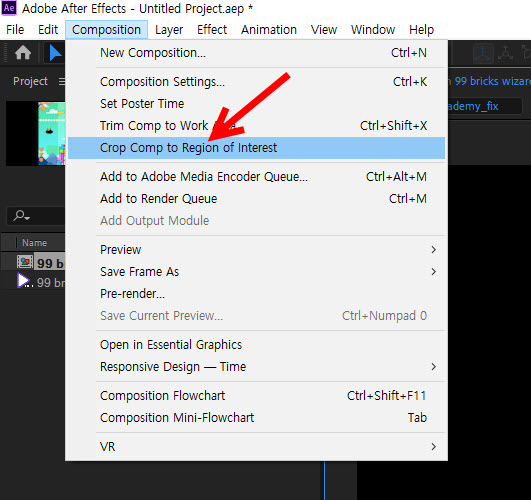Click the Project panel tab
The width and height of the screenshot is (531, 500).
pyautogui.click(x=30, y=81)
